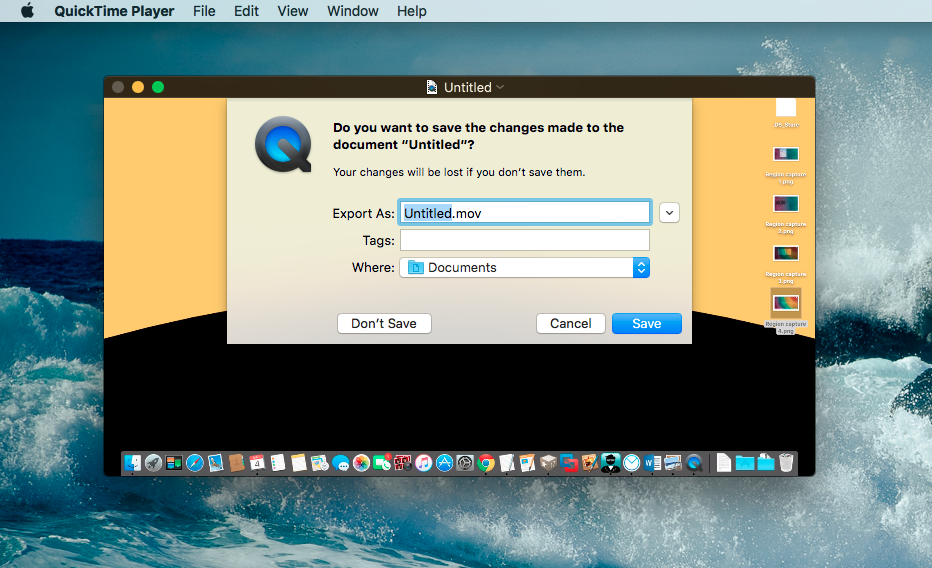Open the Where Documents location popup
The width and height of the screenshot is (932, 568).
click(525, 267)
